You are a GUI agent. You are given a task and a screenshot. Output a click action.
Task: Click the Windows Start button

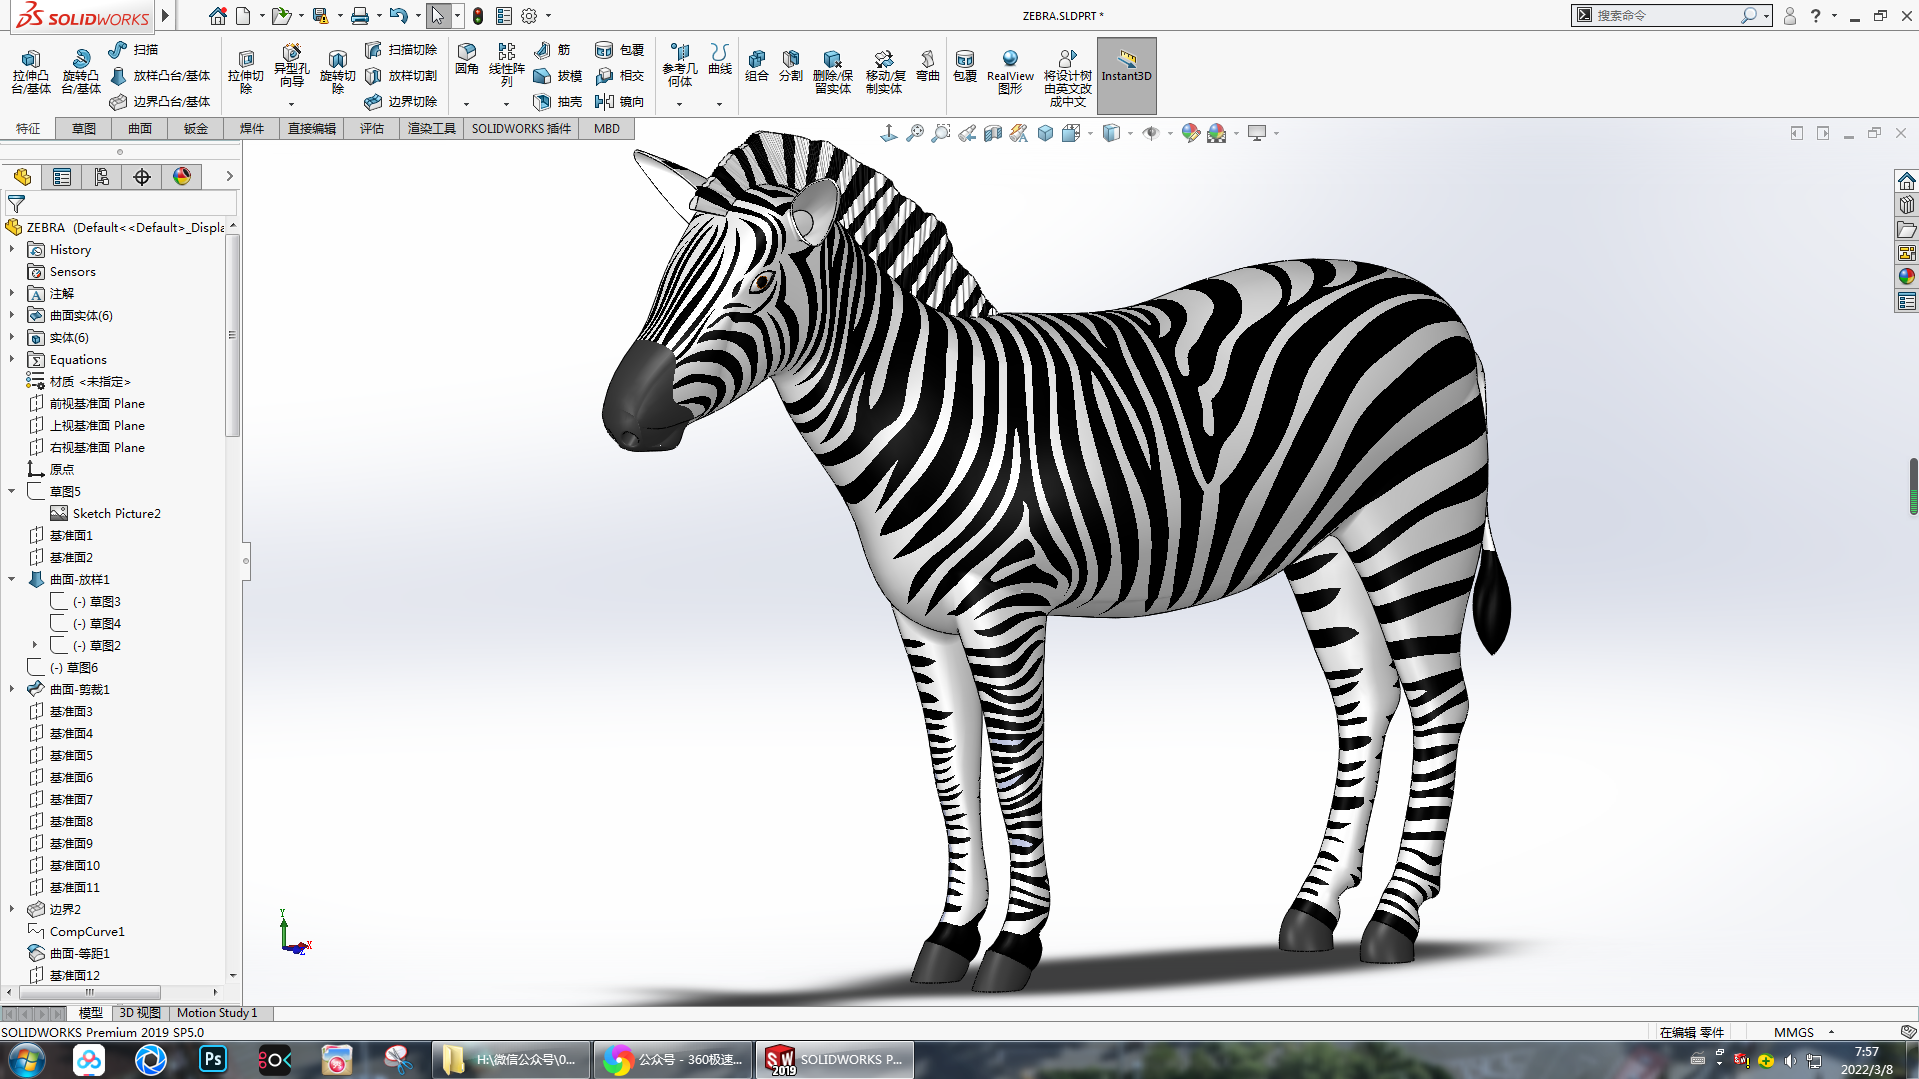27,1059
